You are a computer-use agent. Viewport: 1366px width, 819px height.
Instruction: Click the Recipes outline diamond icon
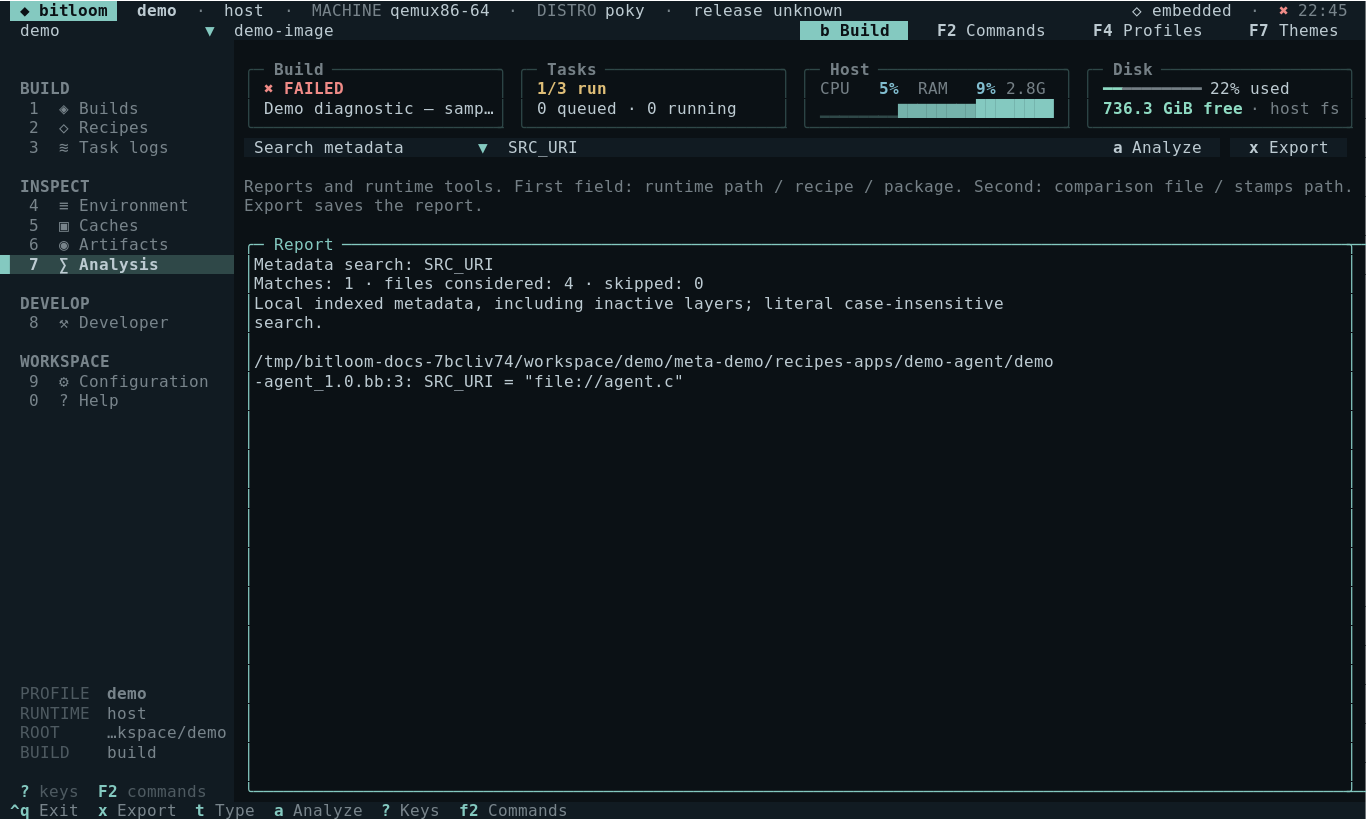click(x=64, y=128)
